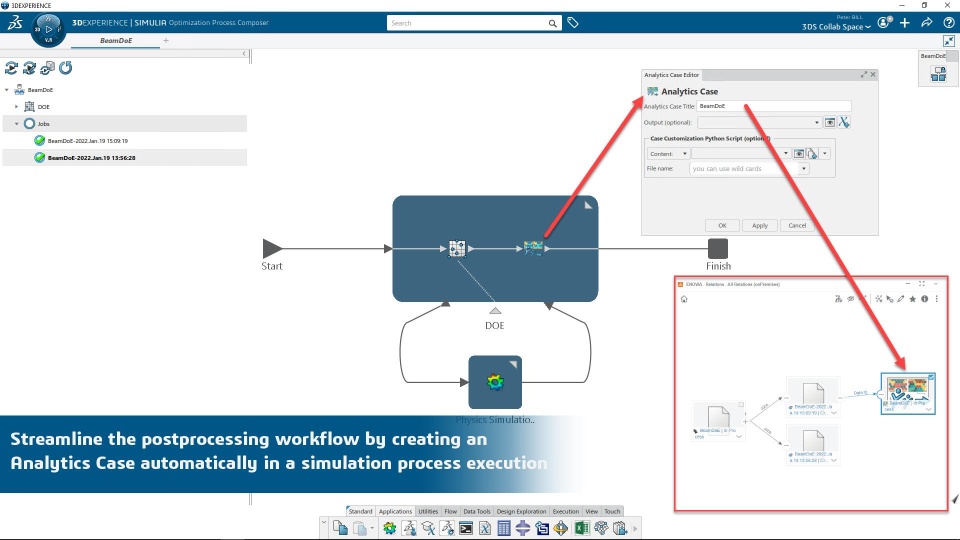Select the BeamDoE document tab

[116, 40]
